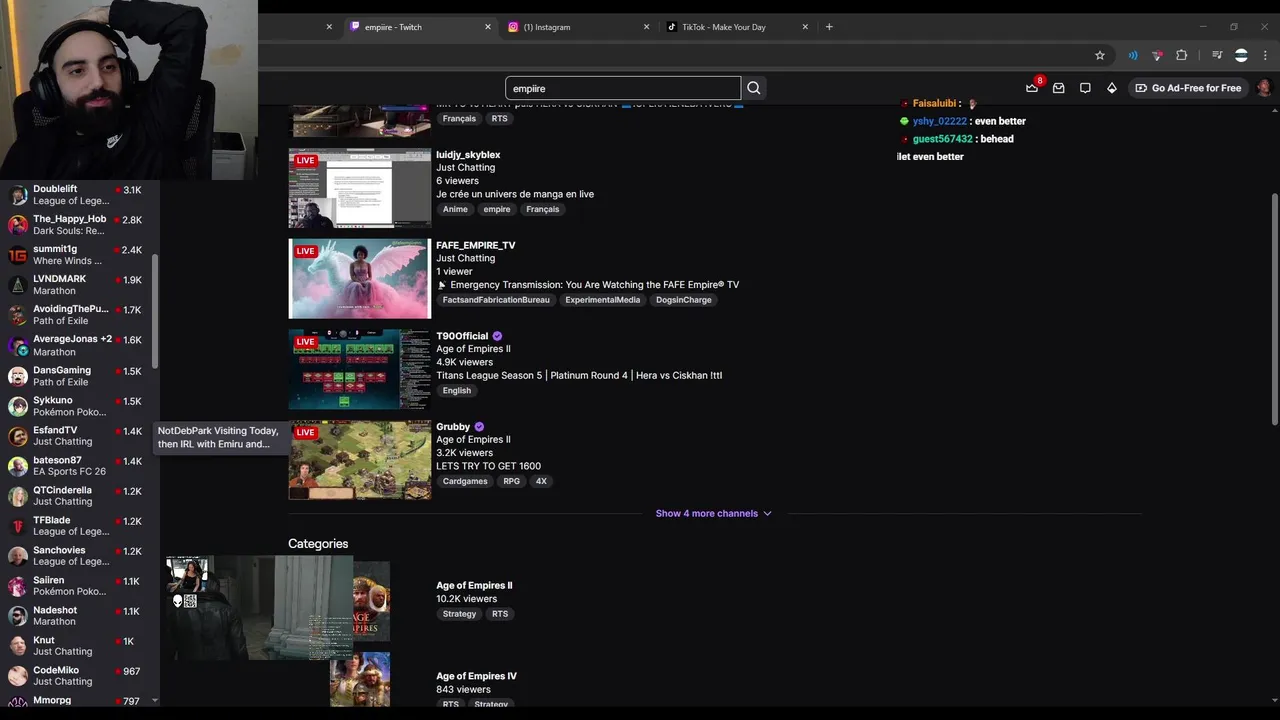The image size is (1280, 720).
Task: Click the blue sound-wave extension icon
Action: click(1133, 55)
